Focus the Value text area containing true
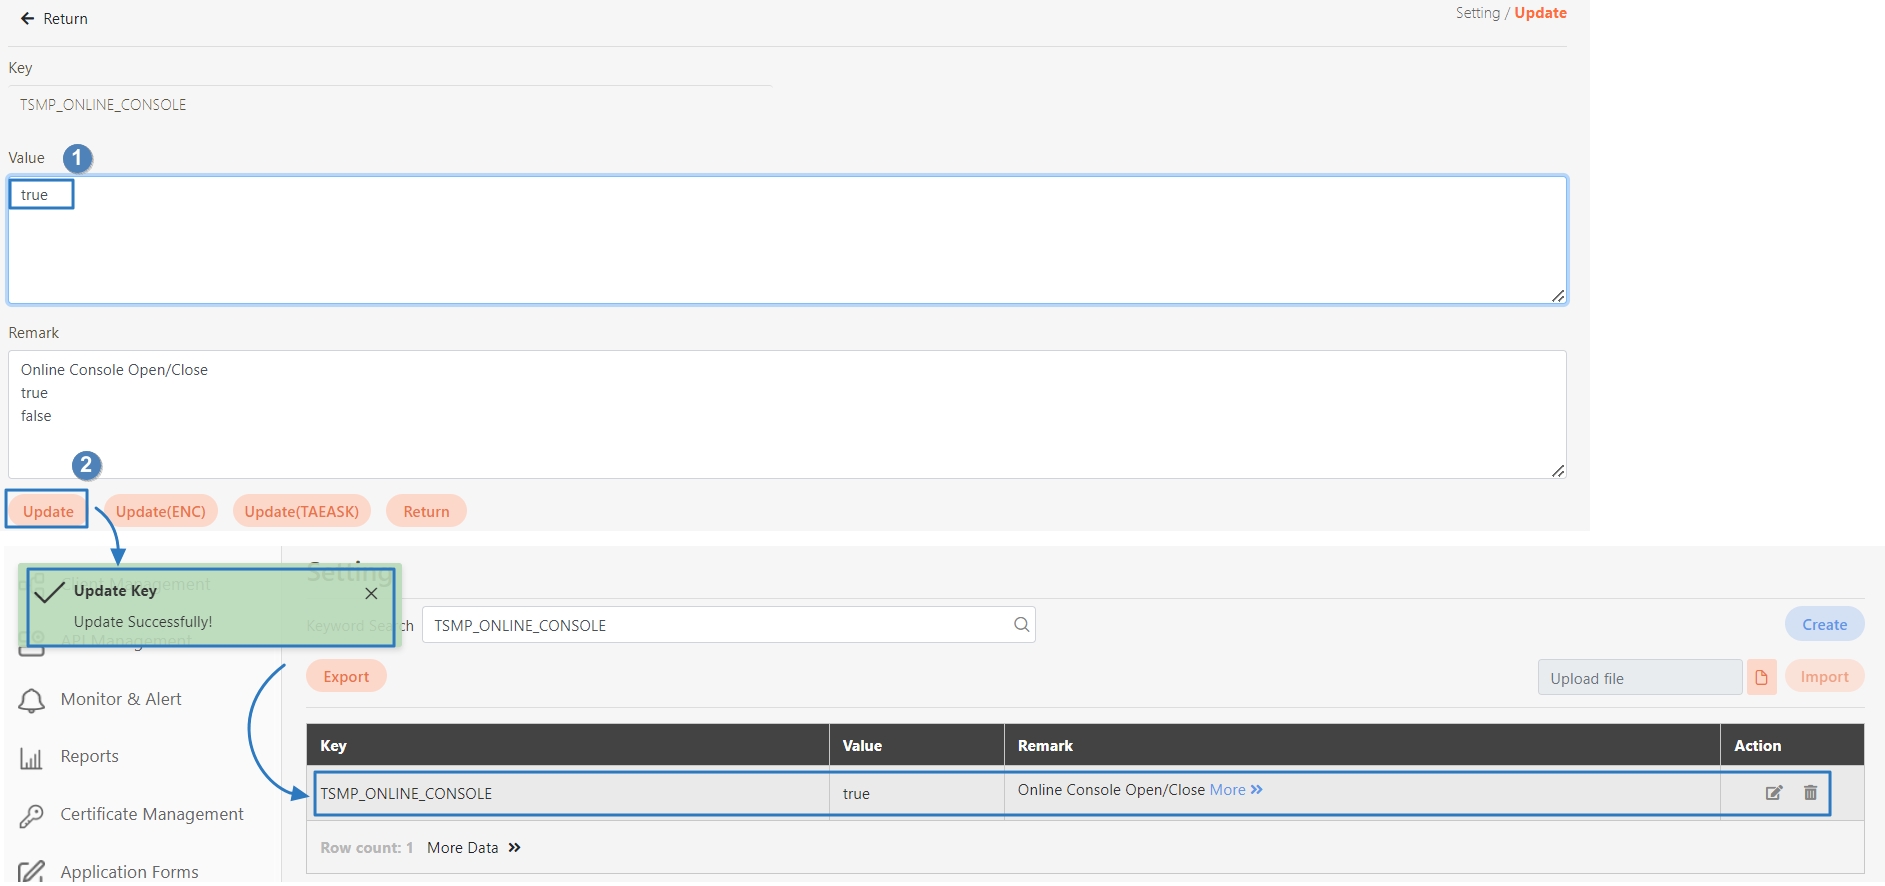This screenshot has height=886, width=1885. [x=786, y=240]
